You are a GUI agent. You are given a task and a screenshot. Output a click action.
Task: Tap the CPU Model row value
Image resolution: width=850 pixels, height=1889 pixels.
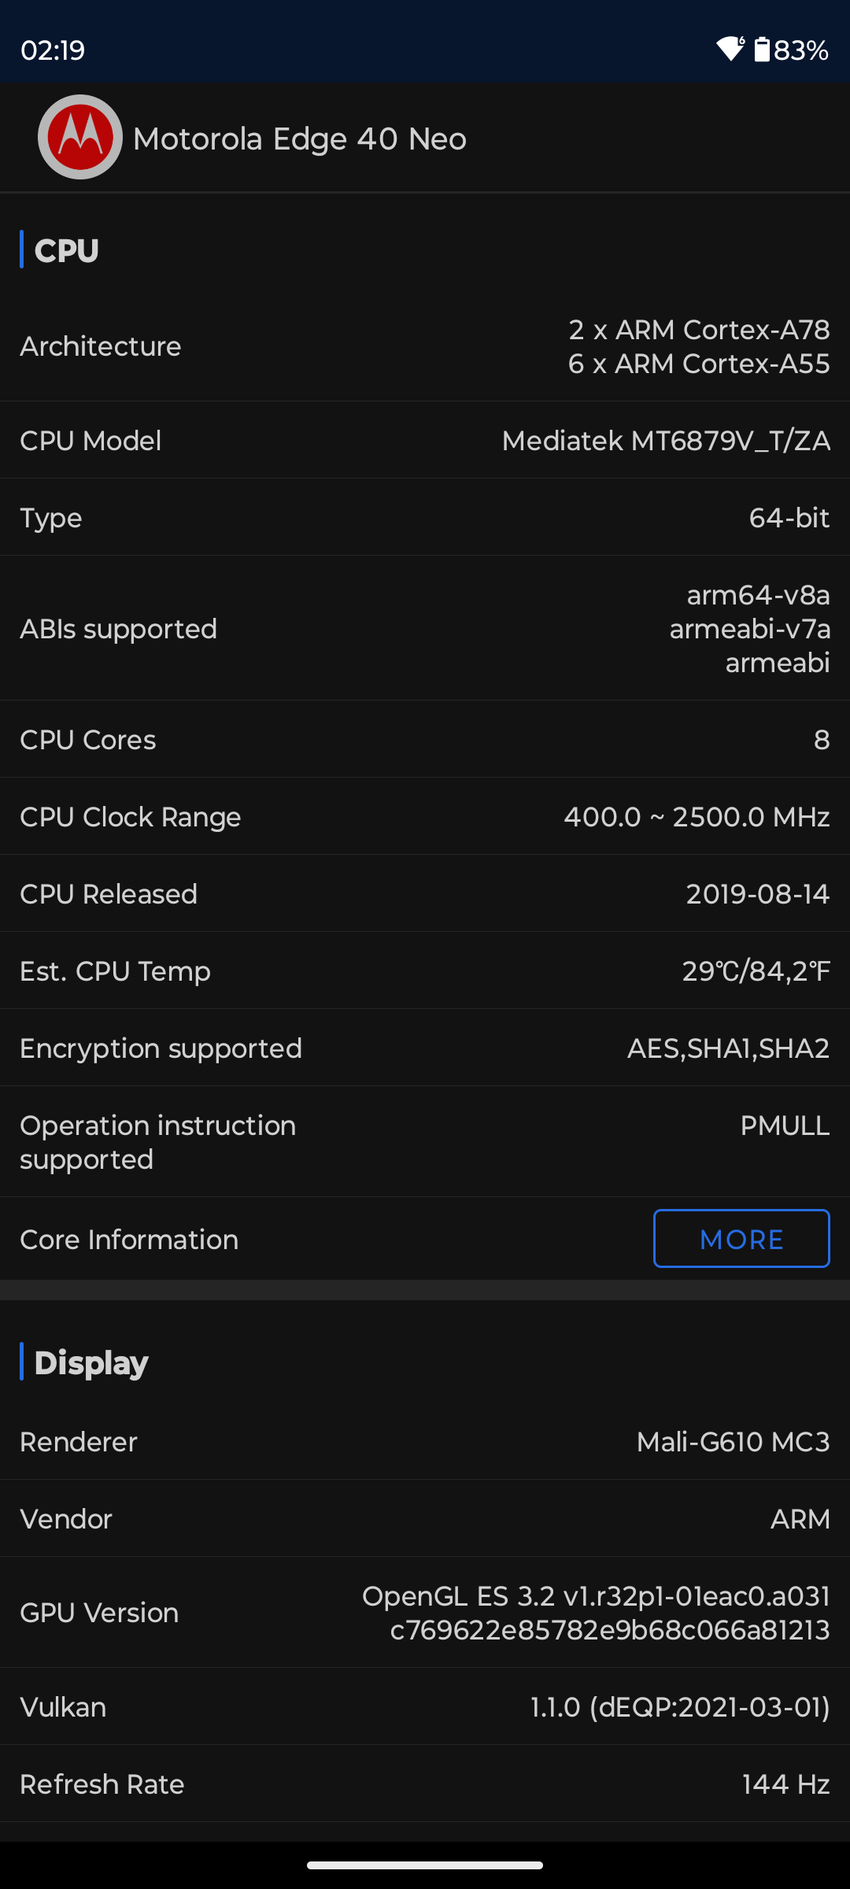665,441
